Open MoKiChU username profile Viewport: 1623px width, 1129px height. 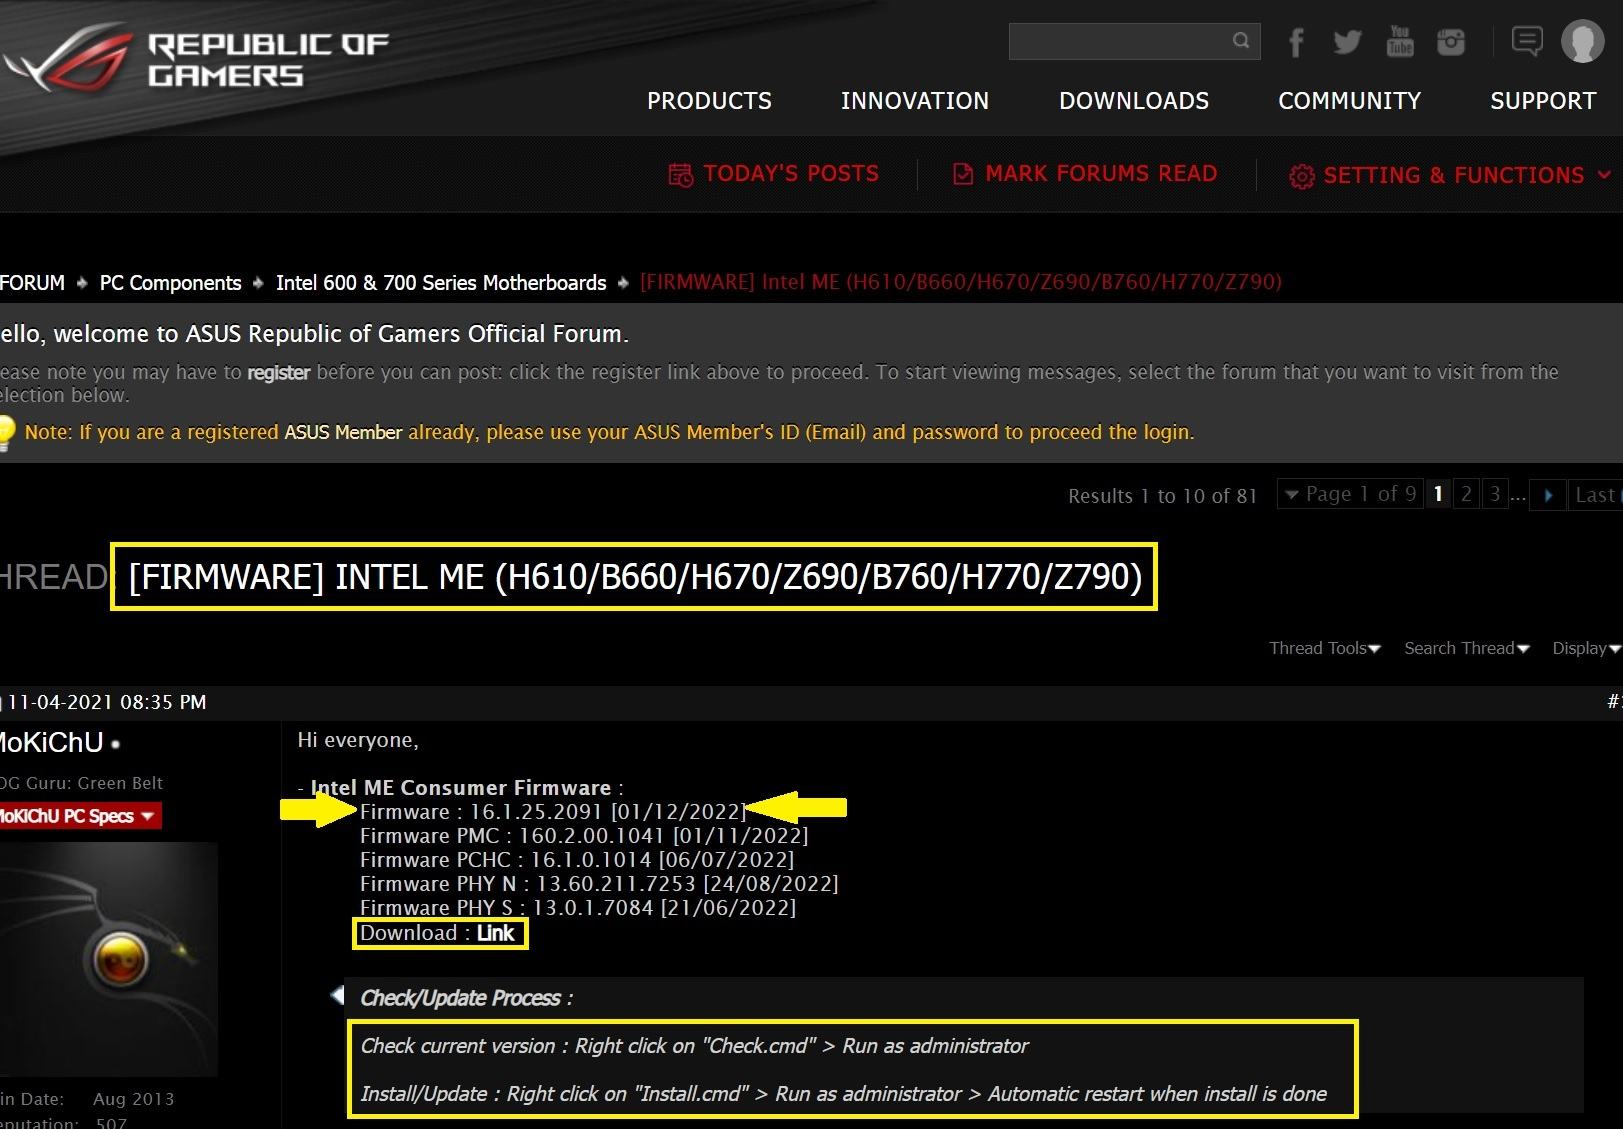[x=52, y=743]
